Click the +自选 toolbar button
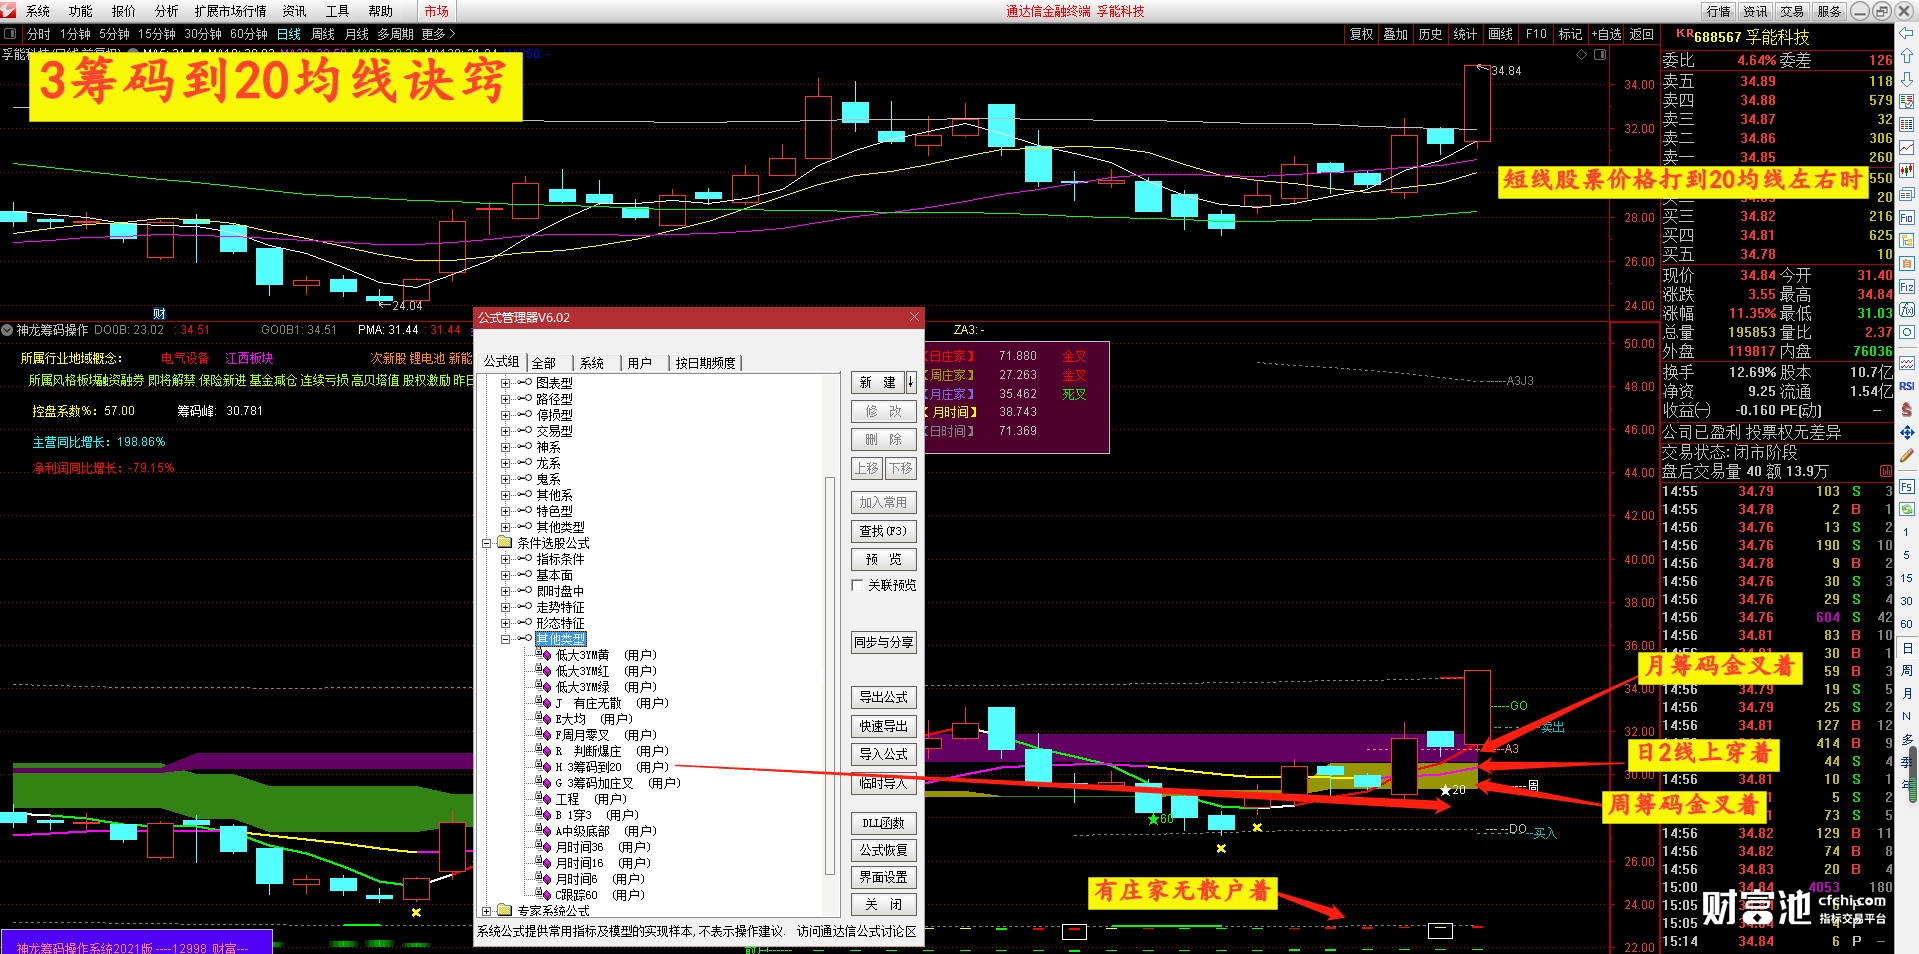 click(1608, 34)
